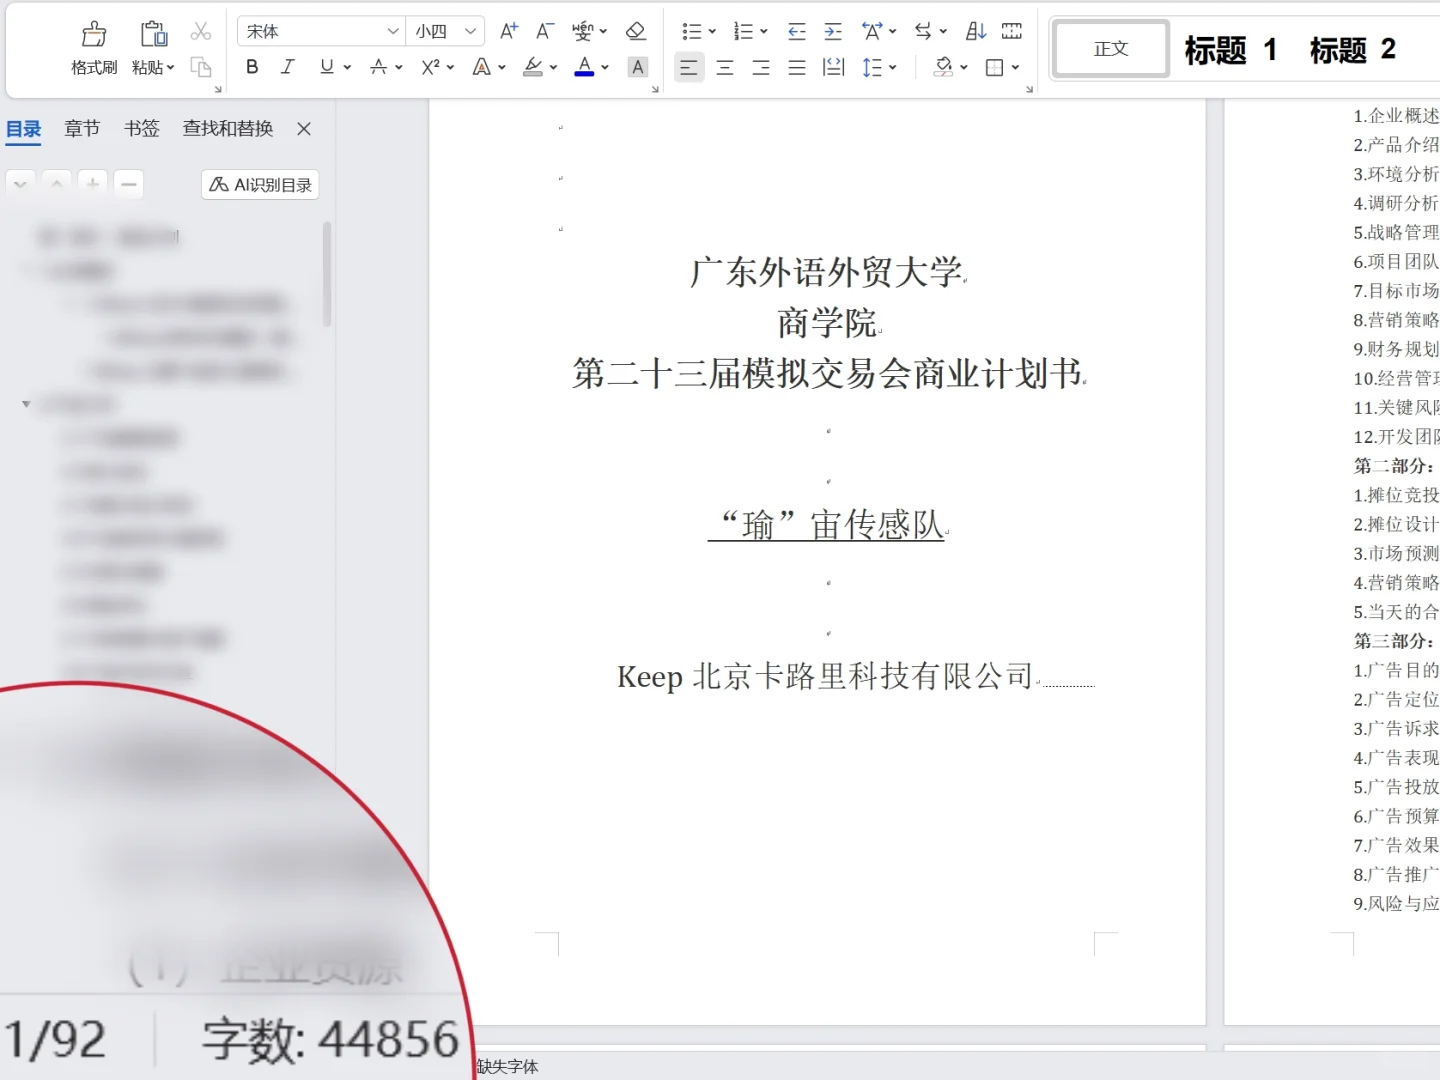1440x1080 pixels.
Task: Click the scissors cut icon
Action: point(201,32)
